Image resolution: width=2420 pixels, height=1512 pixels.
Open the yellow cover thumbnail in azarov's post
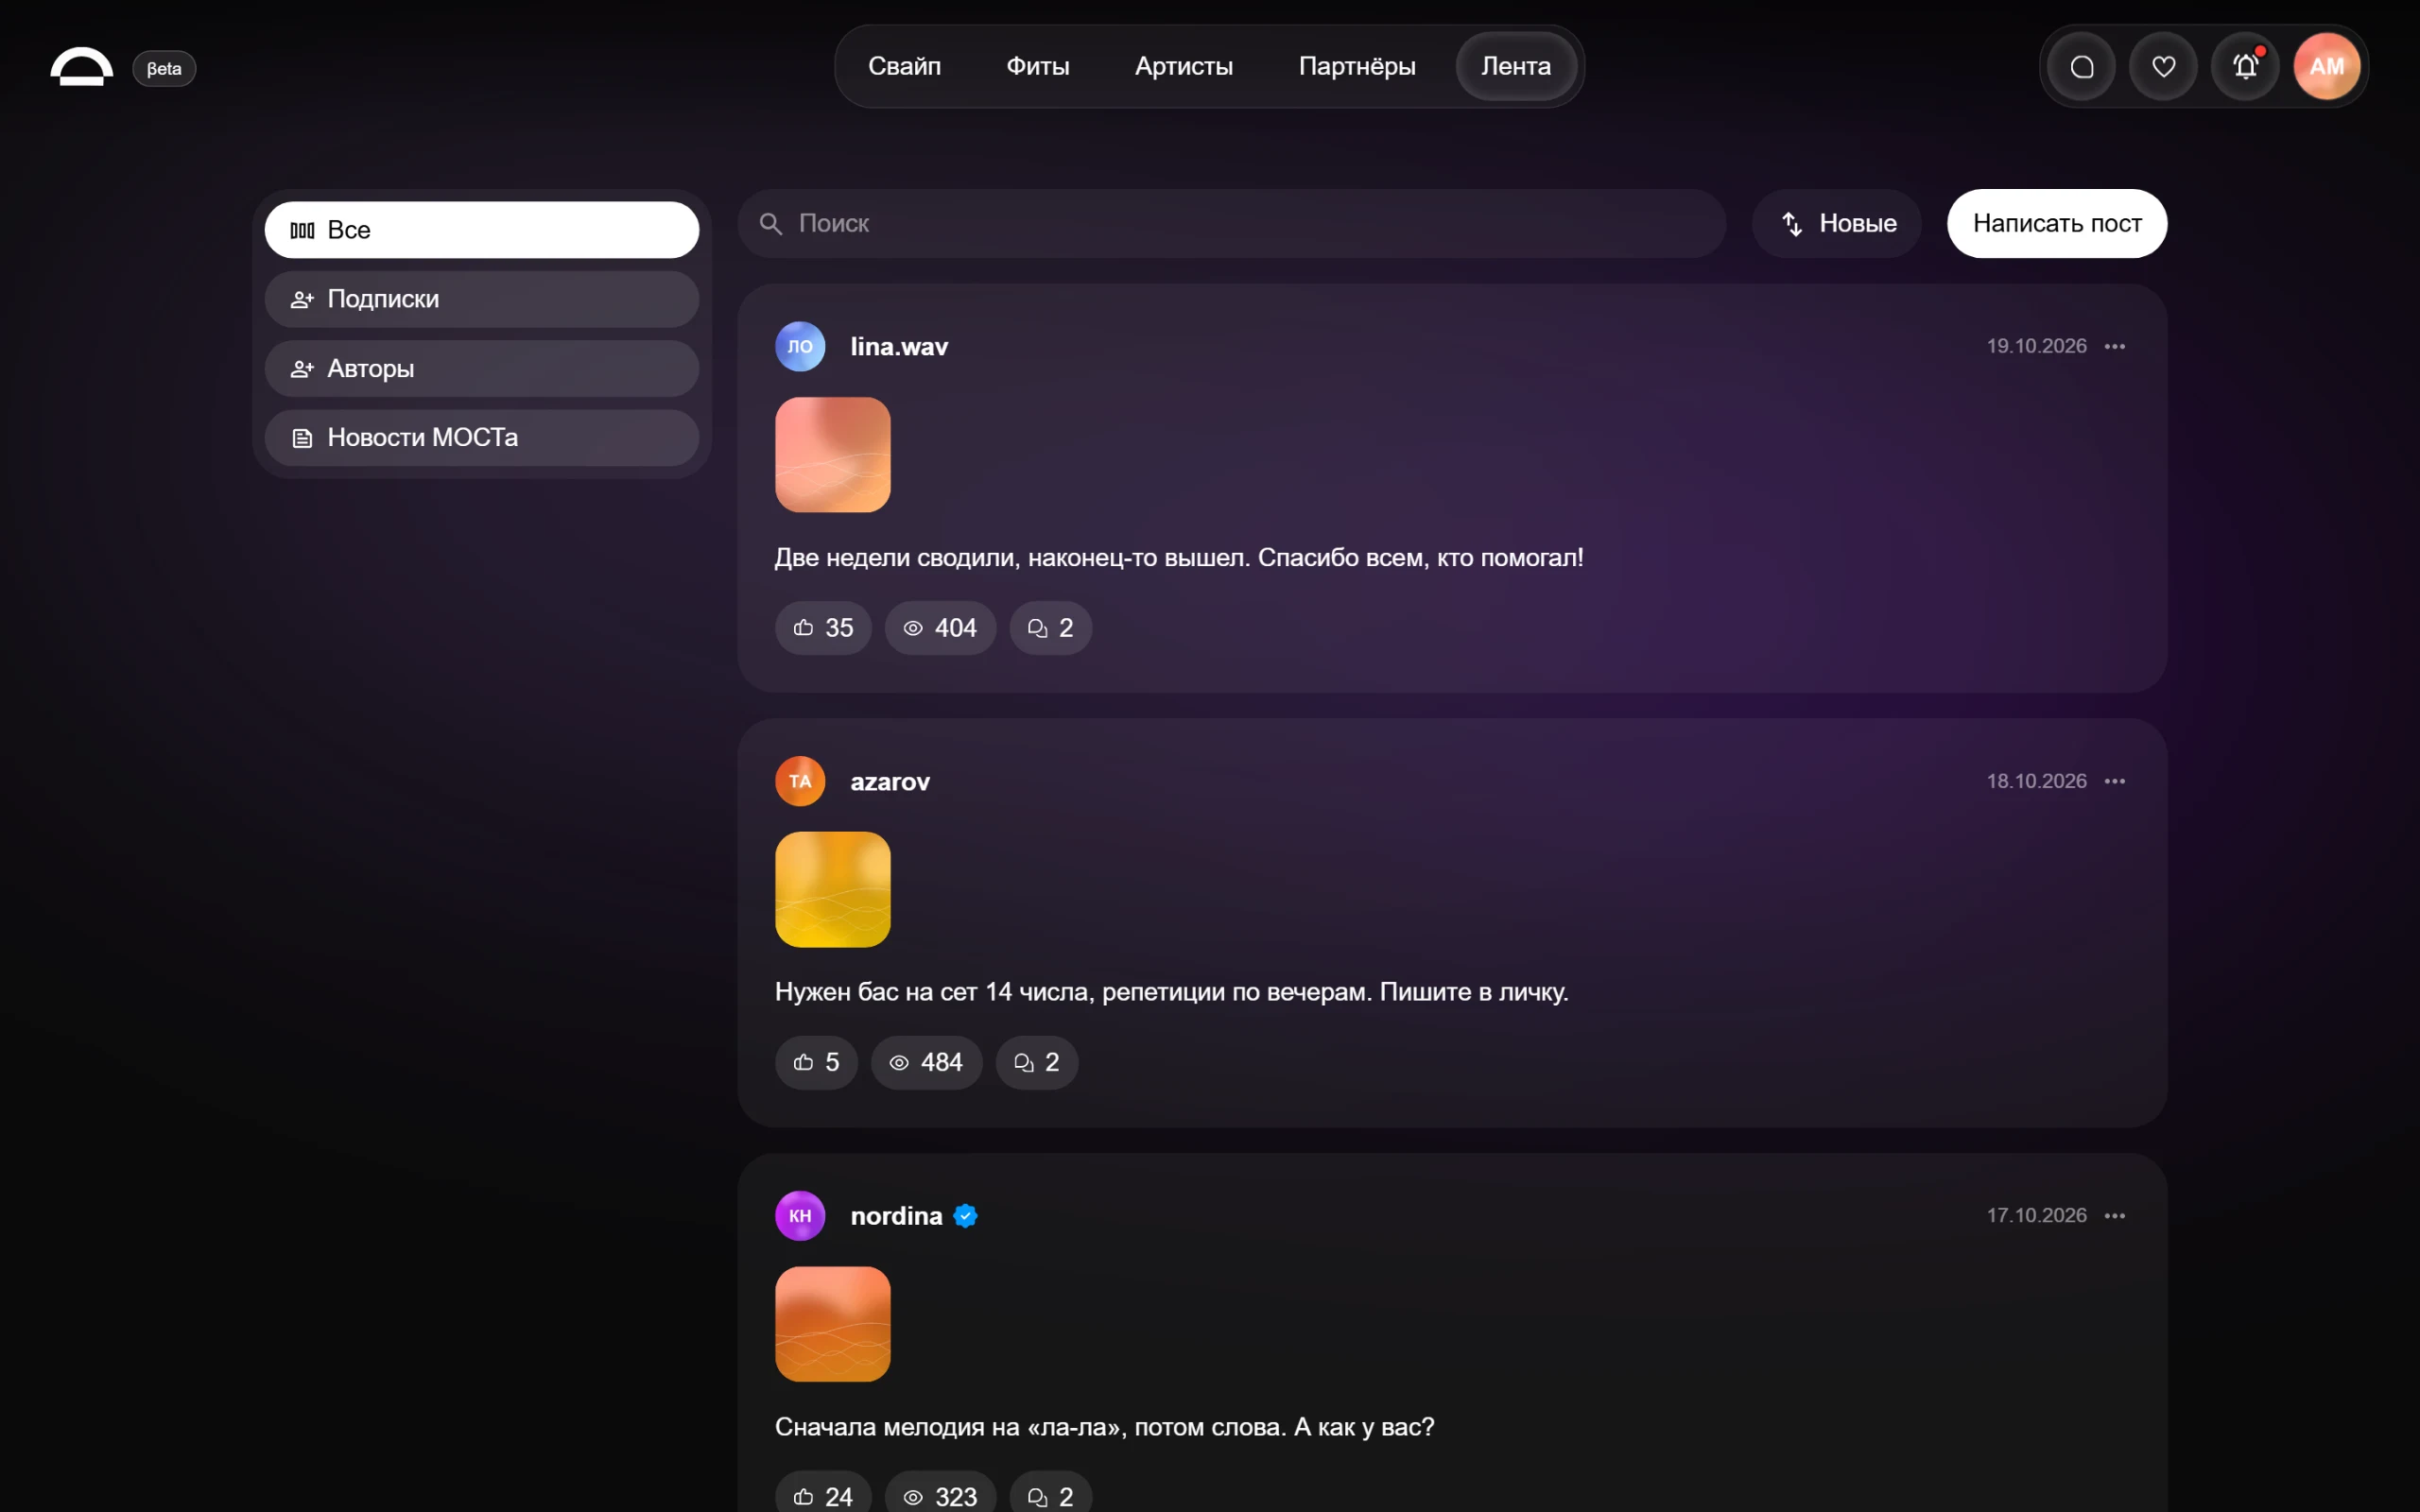(832, 889)
